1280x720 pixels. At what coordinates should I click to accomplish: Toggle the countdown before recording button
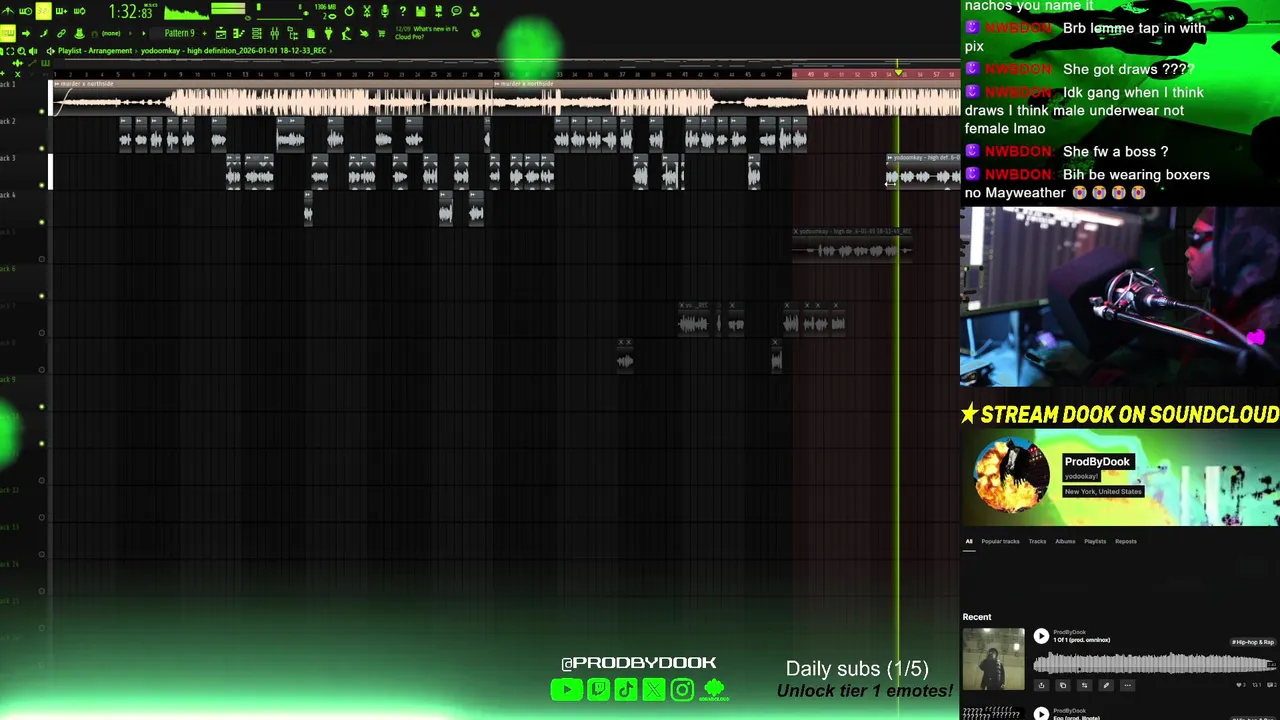pos(43,11)
